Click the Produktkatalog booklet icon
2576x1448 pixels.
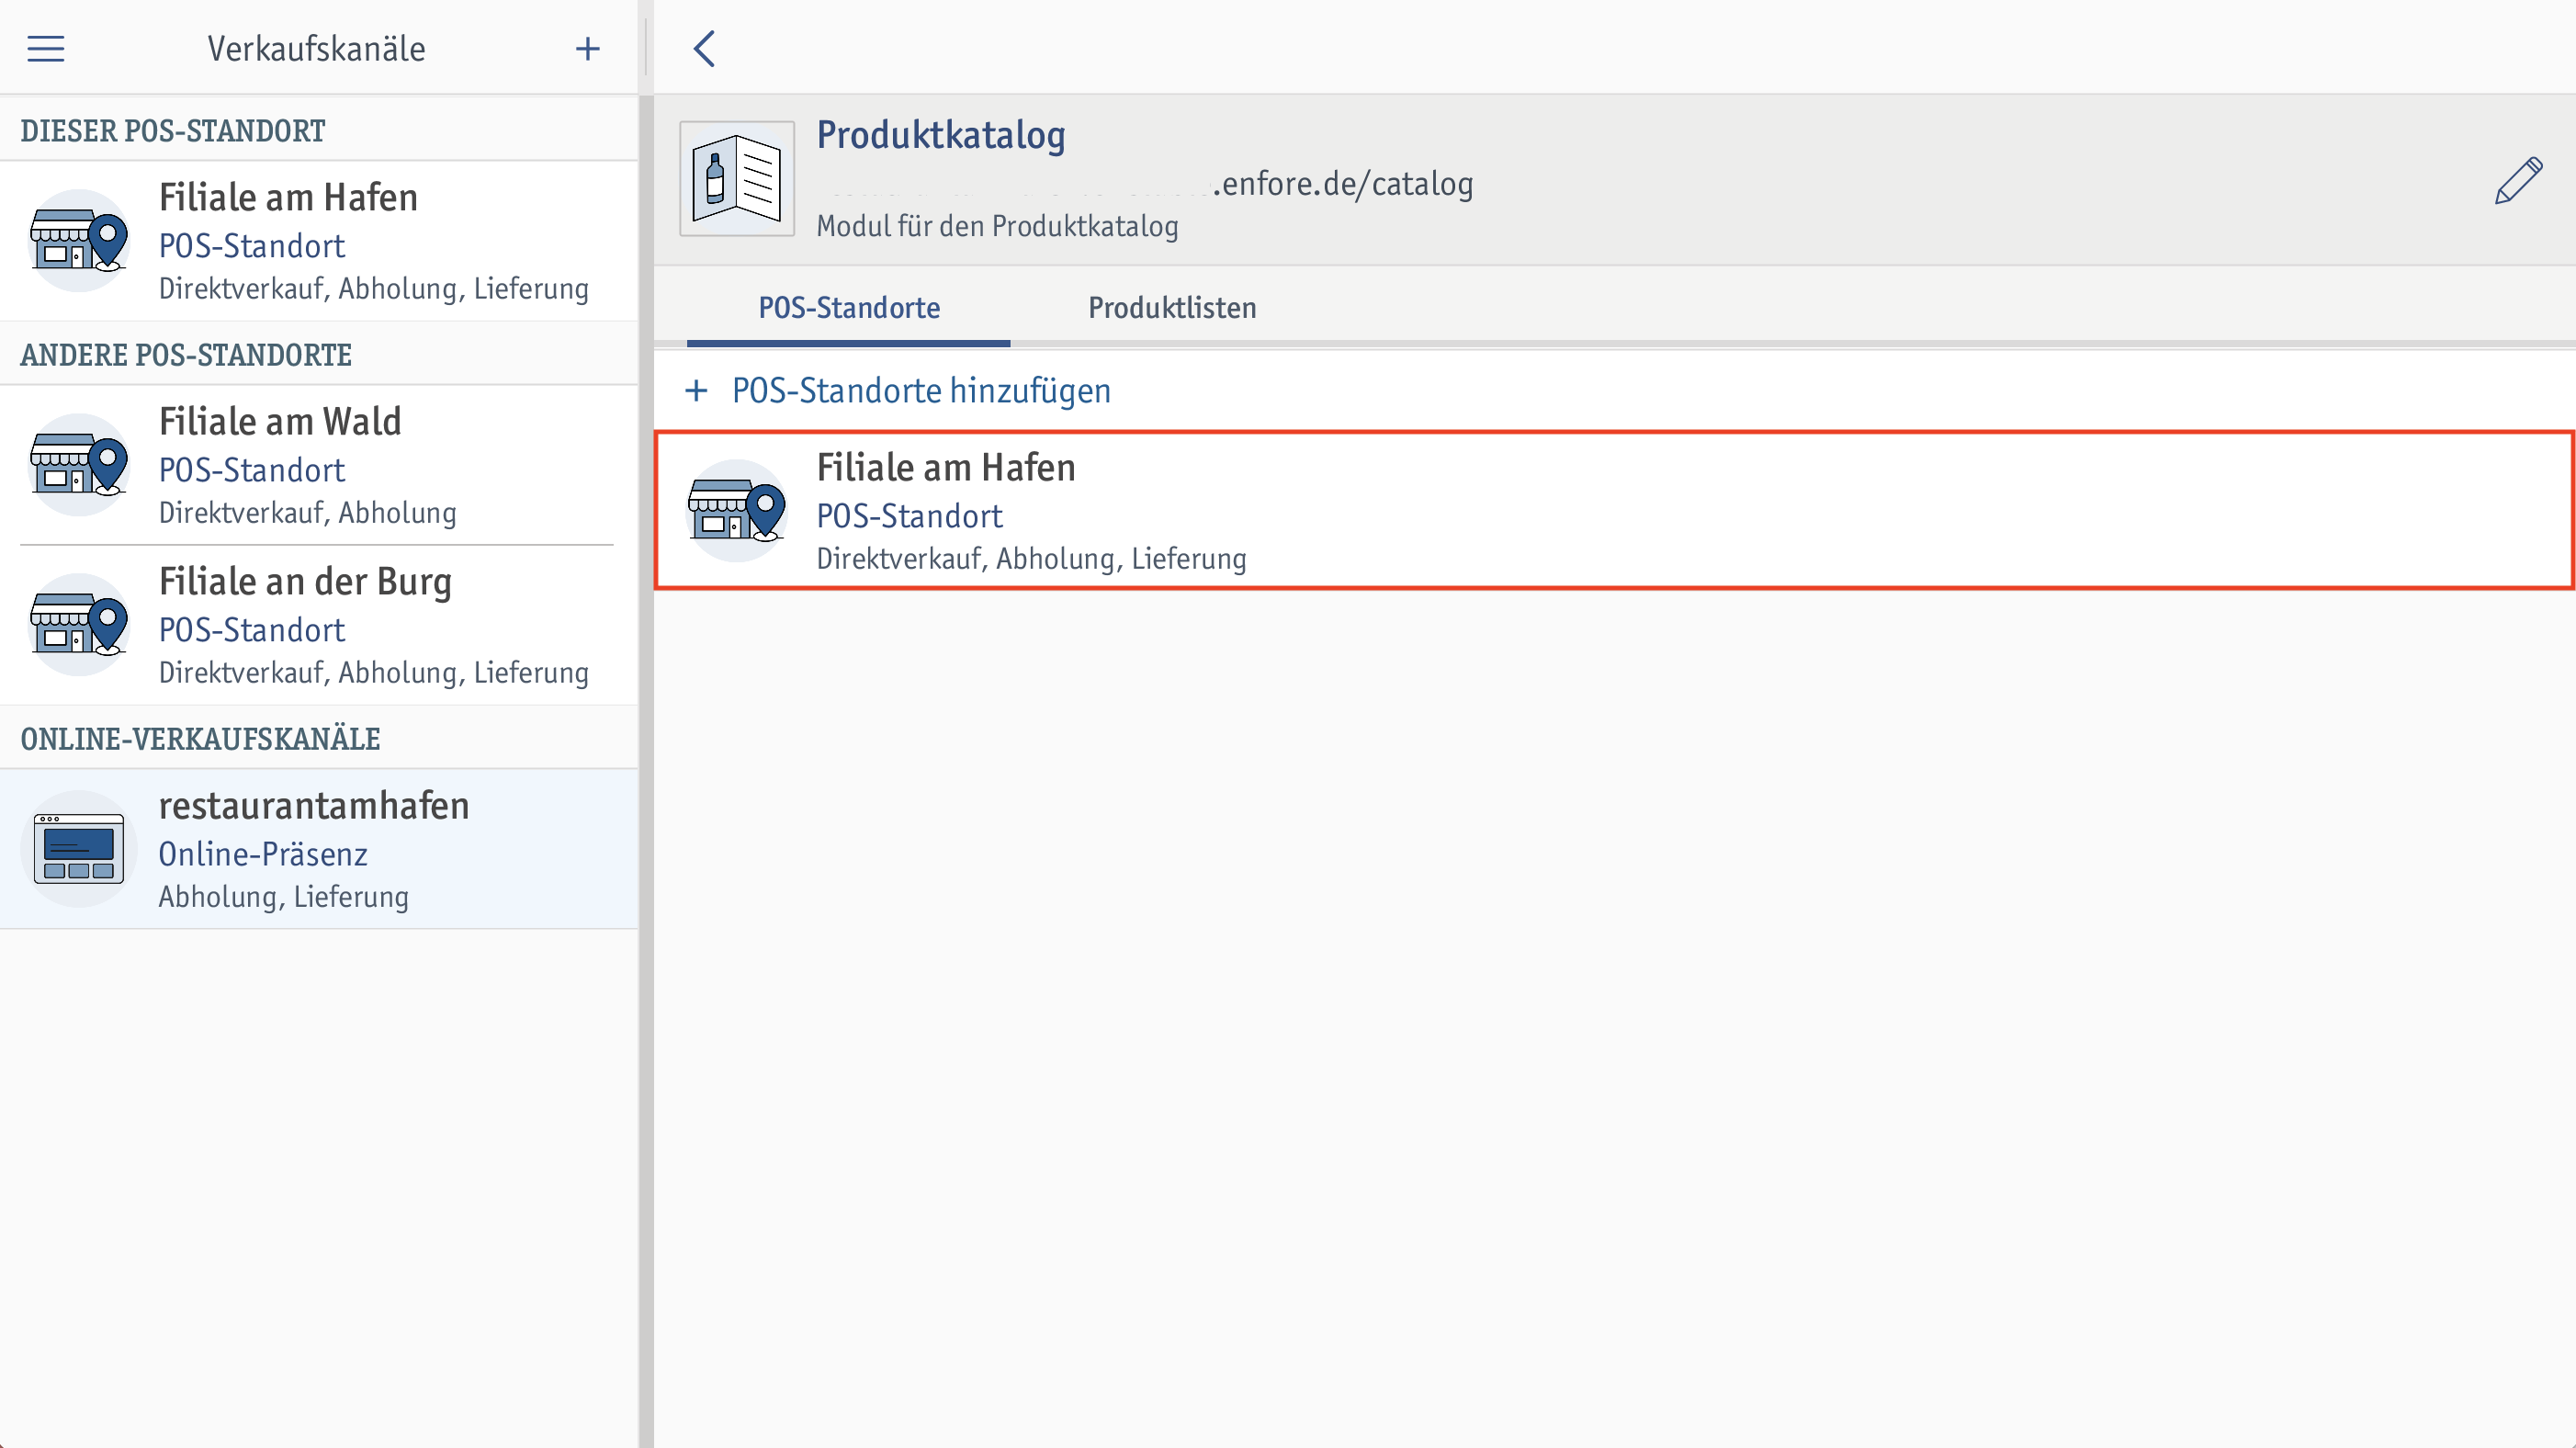(737, 179)
